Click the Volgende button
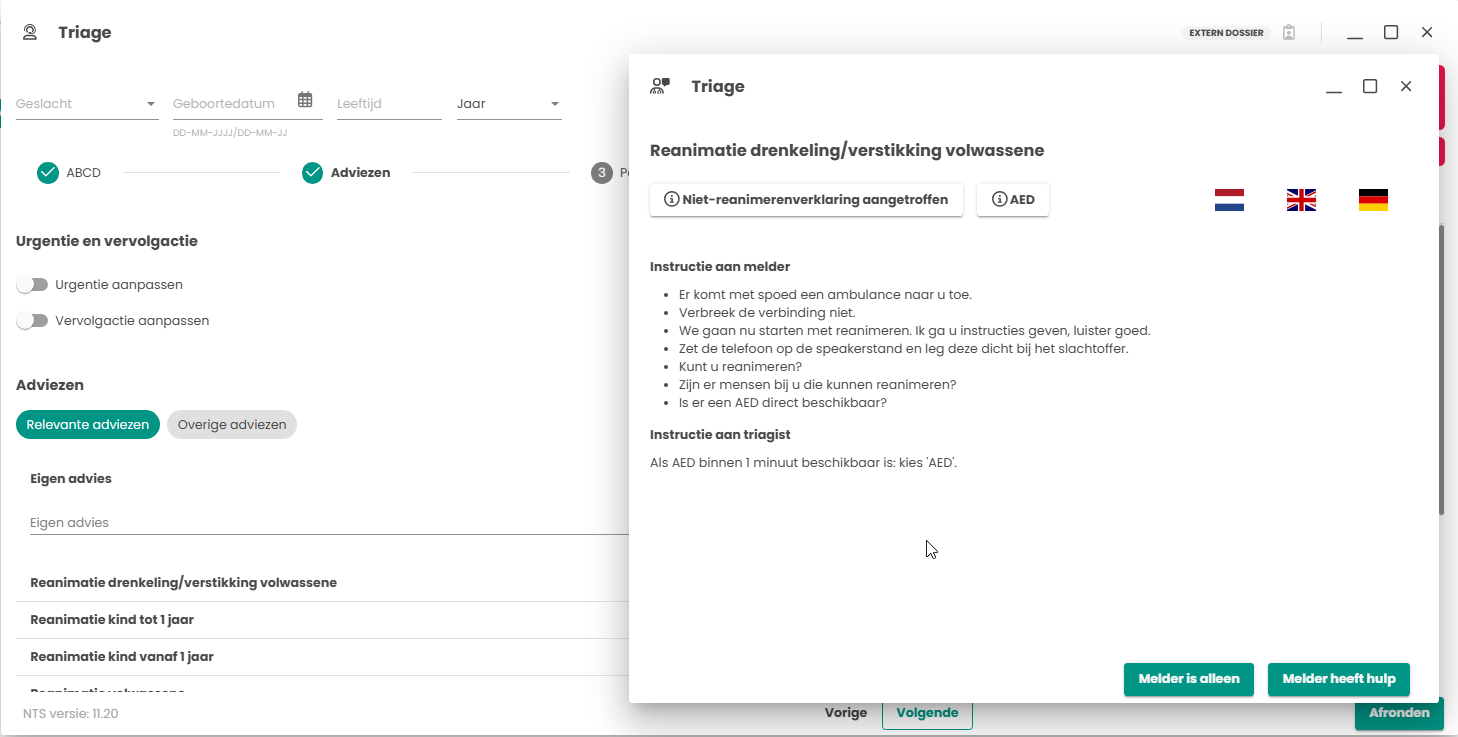Viewport: 1458px width, 737px height. (927, 713)
